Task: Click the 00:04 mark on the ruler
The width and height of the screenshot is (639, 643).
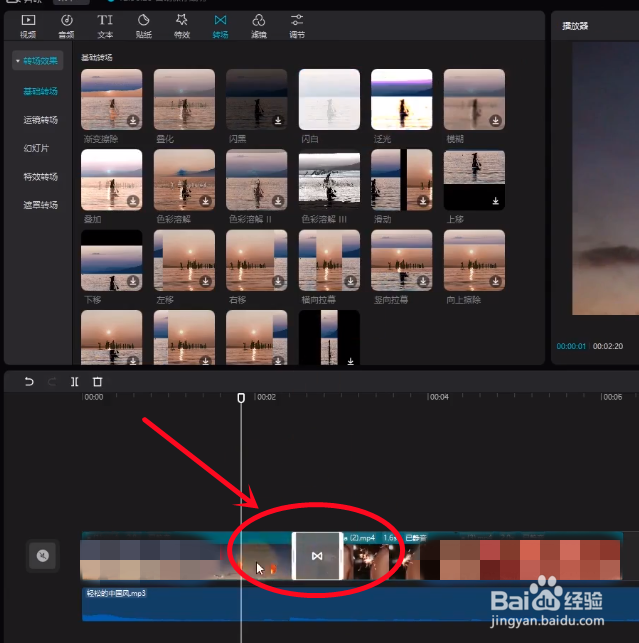Action: [x=438, y=397]
